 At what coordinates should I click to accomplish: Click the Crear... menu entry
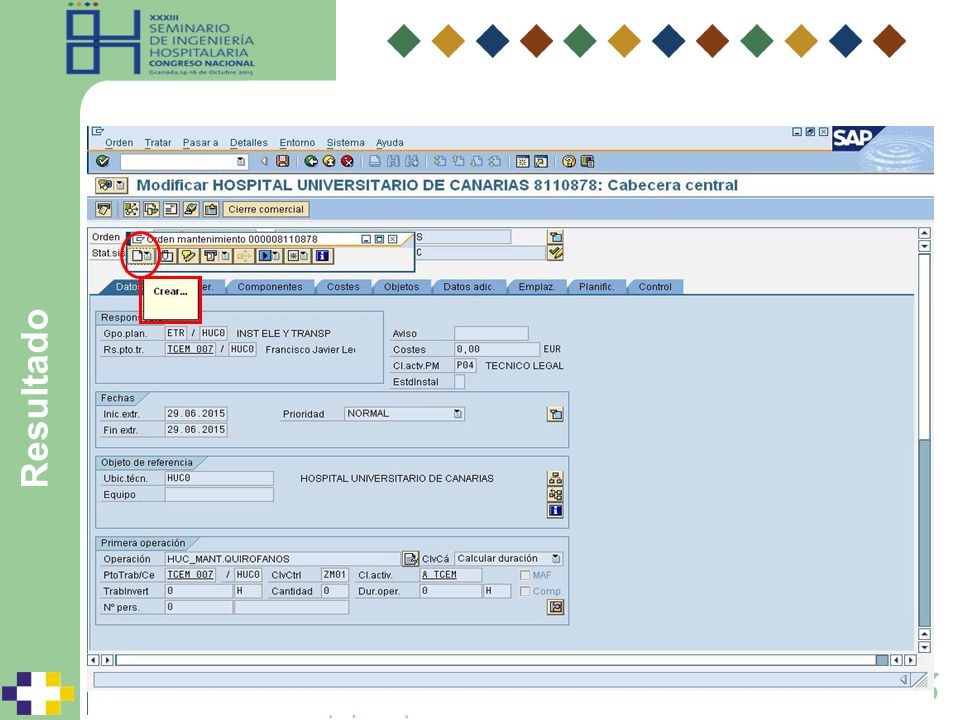[x=170, y=291]
